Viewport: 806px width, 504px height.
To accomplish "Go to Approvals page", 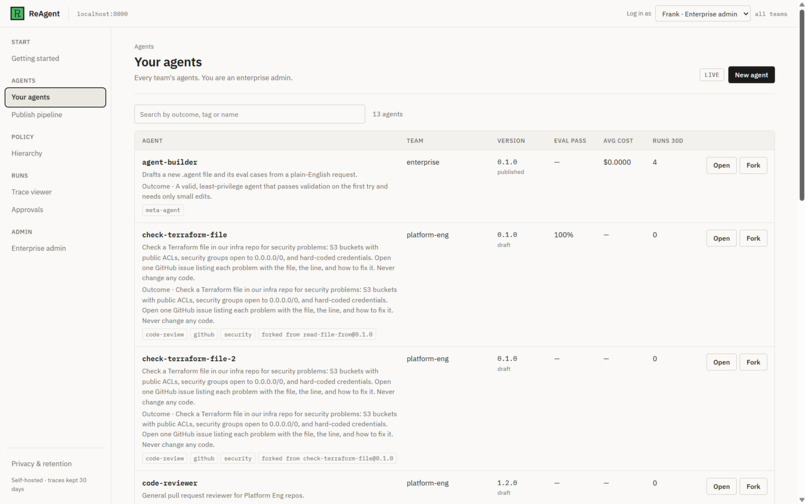I will [27, 210].
